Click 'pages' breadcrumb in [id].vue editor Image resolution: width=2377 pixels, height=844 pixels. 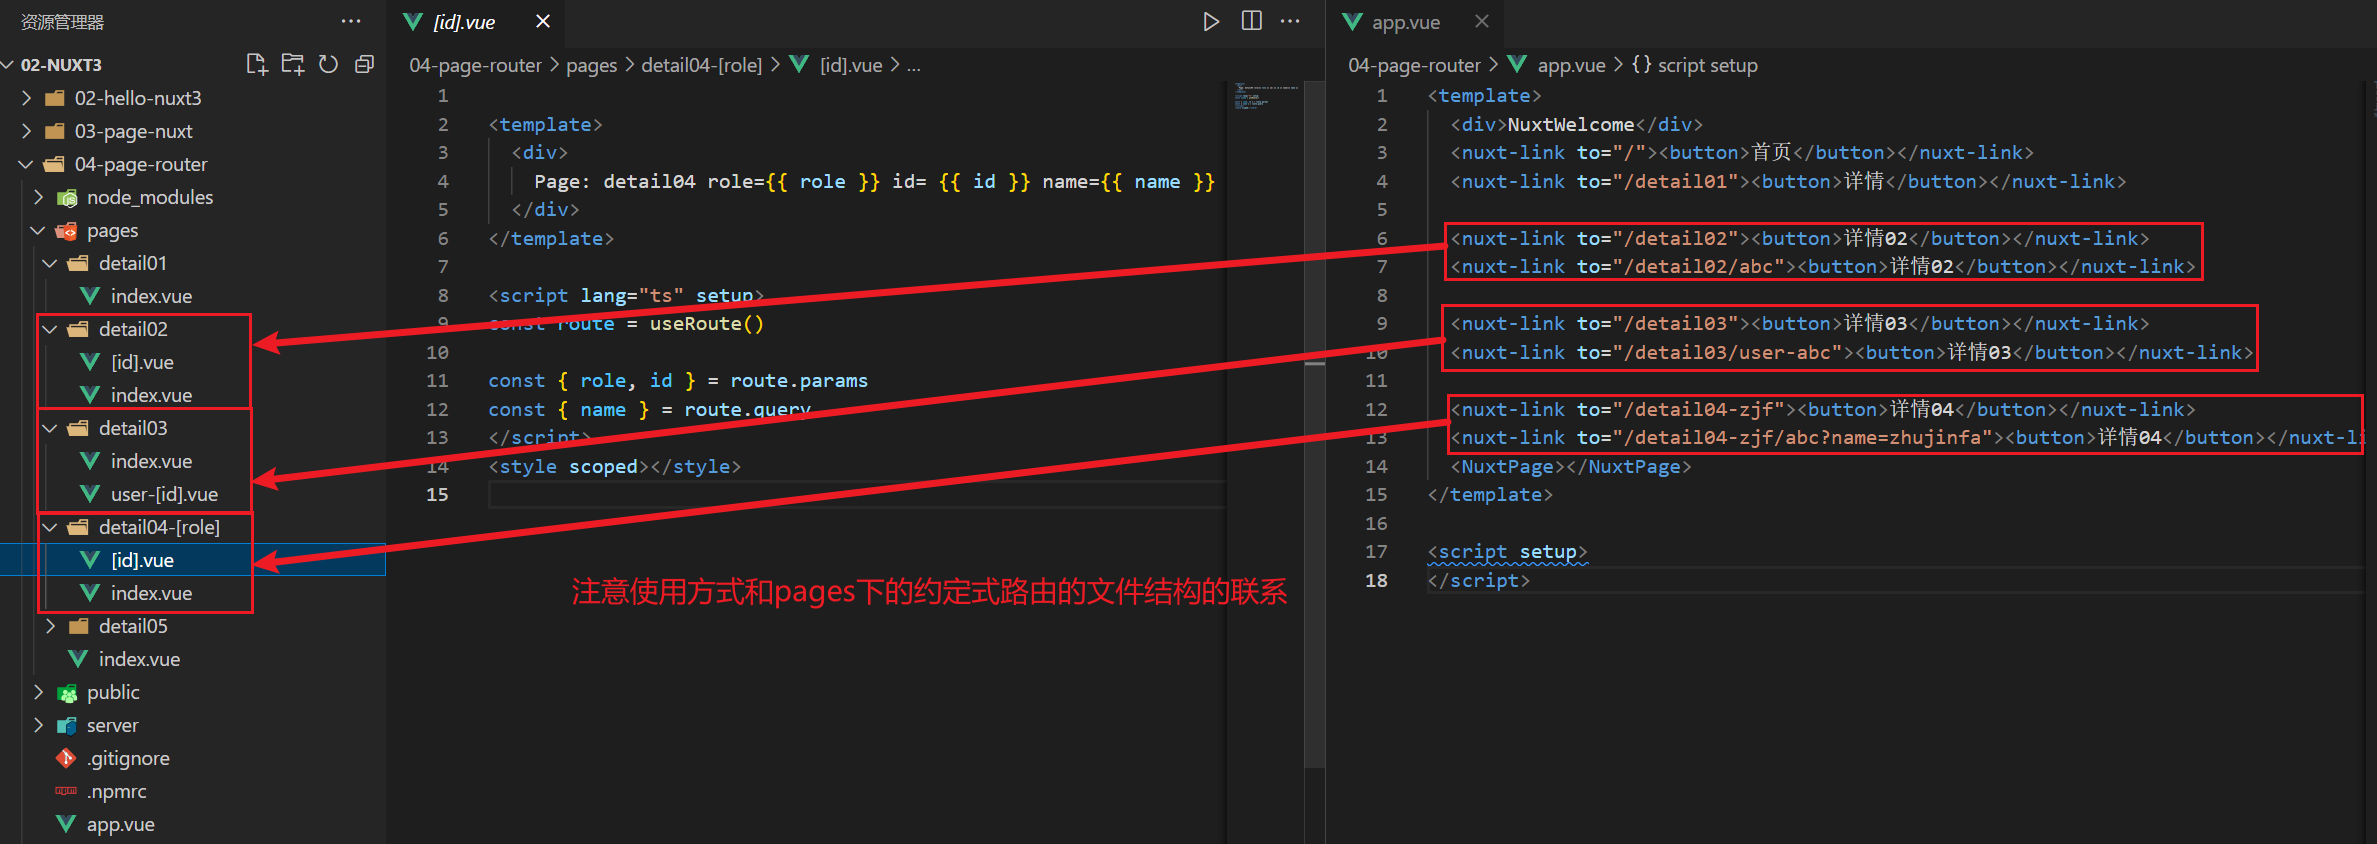click(x=591, y=65)
